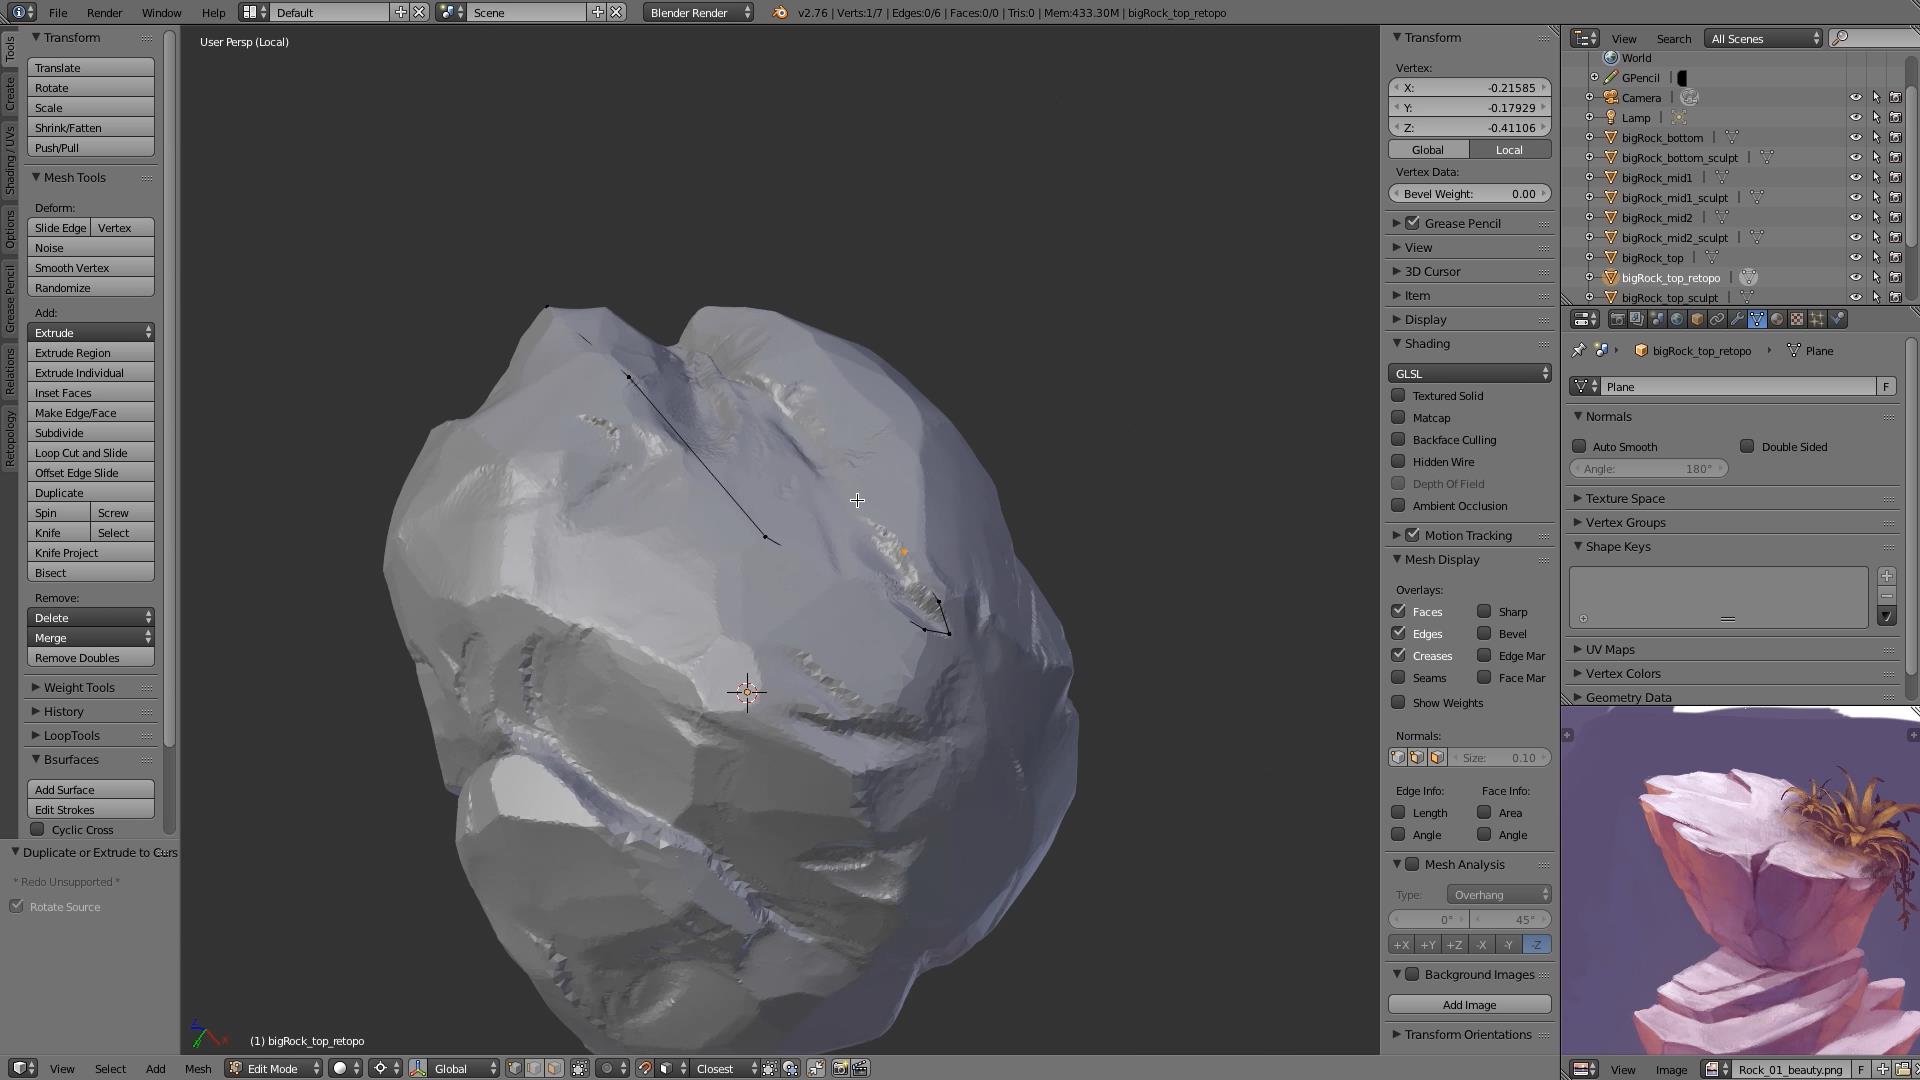Toggle renderability of the Lamp object

1895,117
